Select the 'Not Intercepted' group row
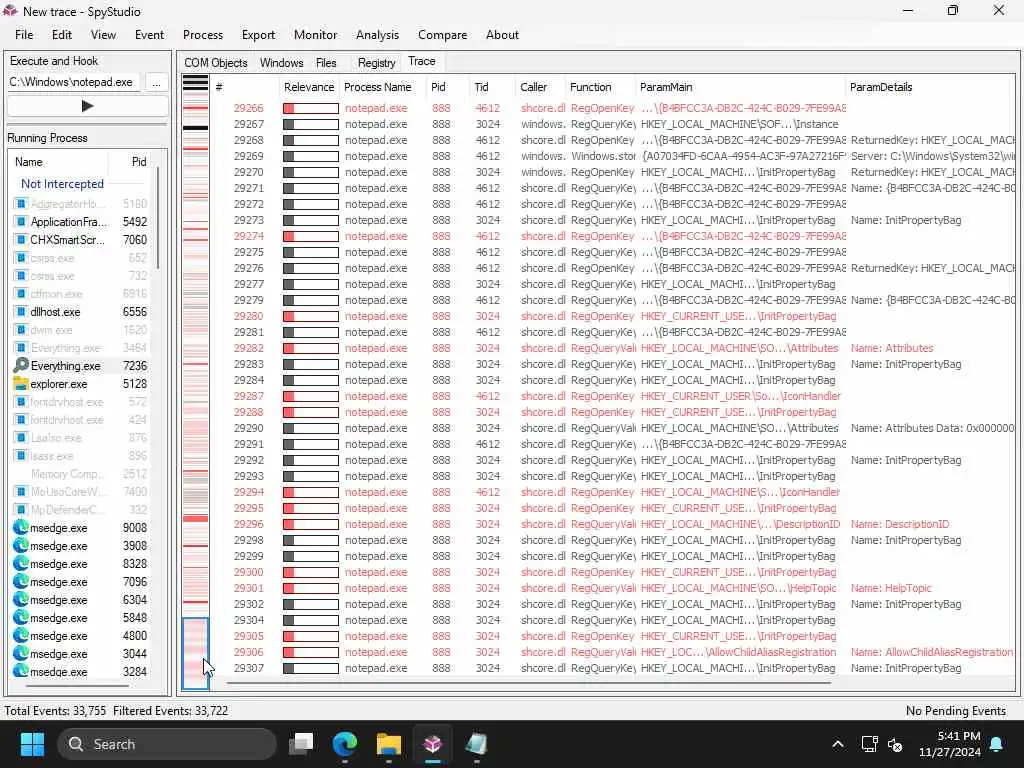 (x=62, y=184)
